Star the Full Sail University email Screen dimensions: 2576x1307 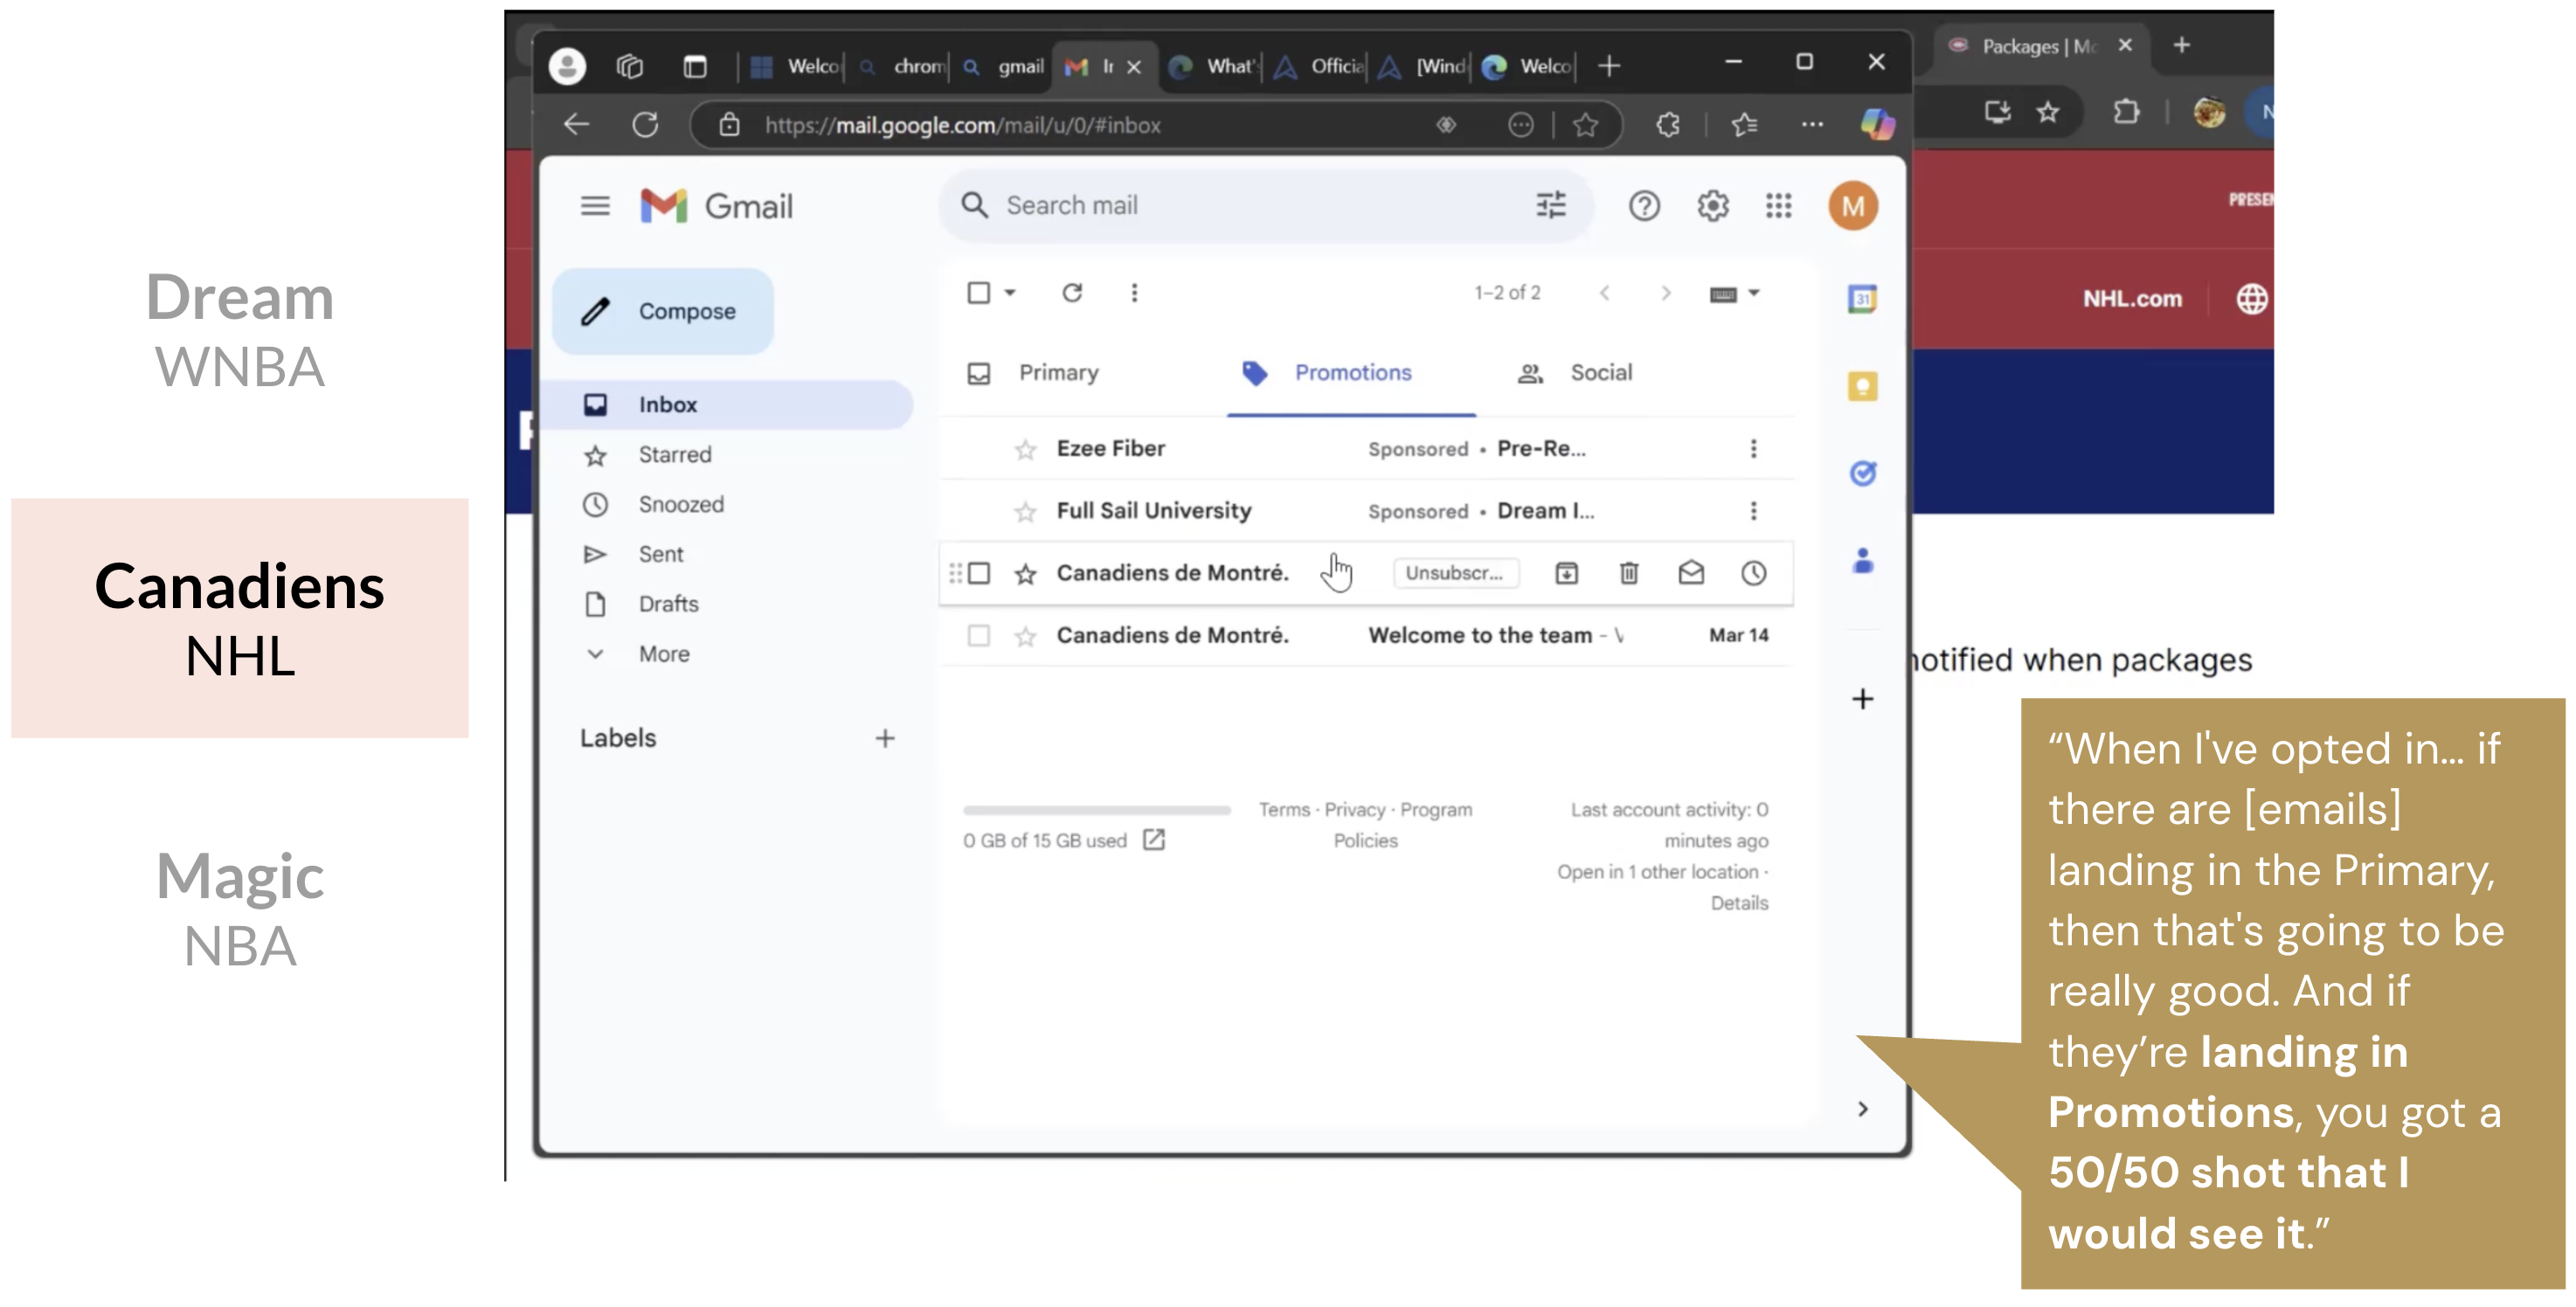click(1025, 512)
